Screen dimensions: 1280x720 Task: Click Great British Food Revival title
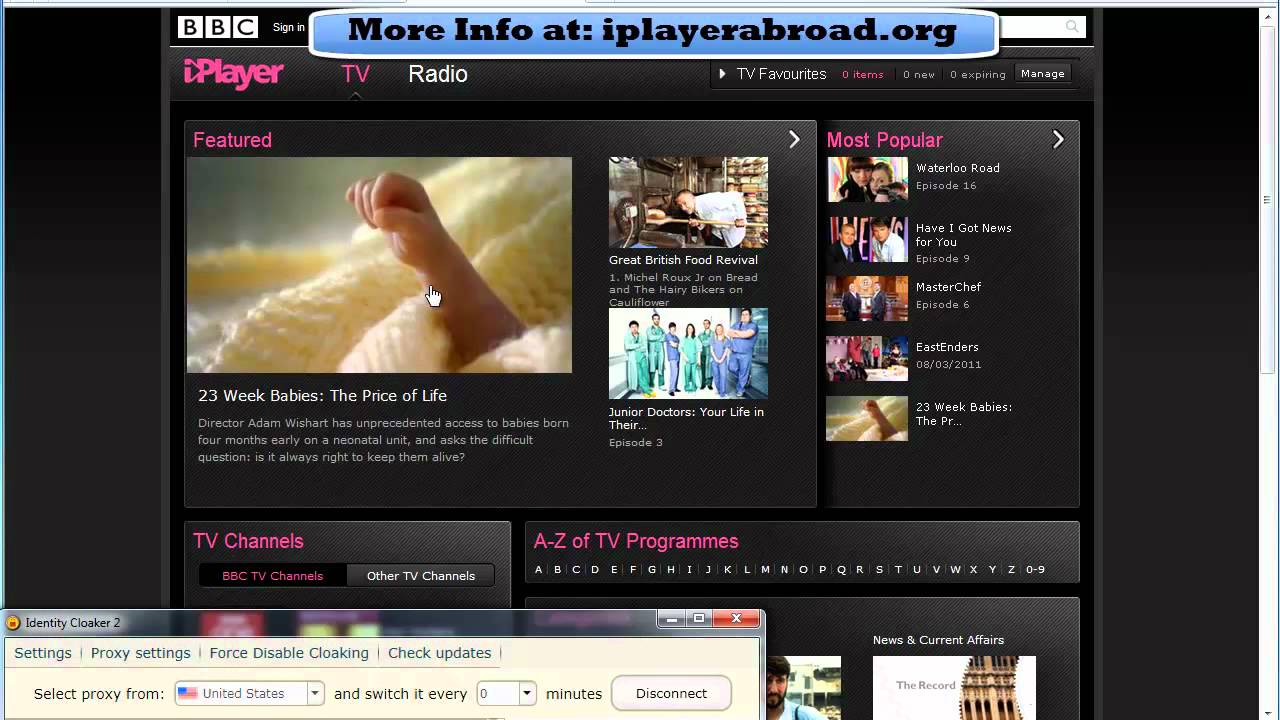click(x=683, y=260)
